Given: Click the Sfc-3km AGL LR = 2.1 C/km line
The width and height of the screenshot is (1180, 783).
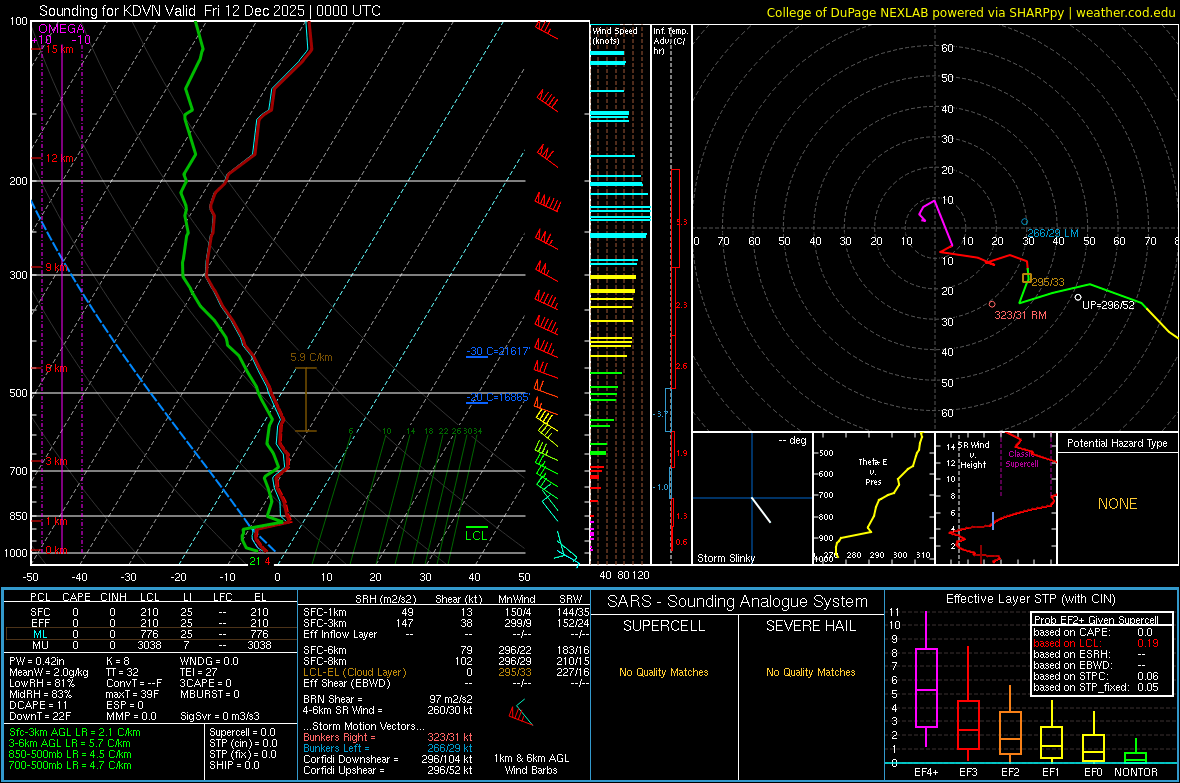Looking at the screenshot, I should point(75,732).
